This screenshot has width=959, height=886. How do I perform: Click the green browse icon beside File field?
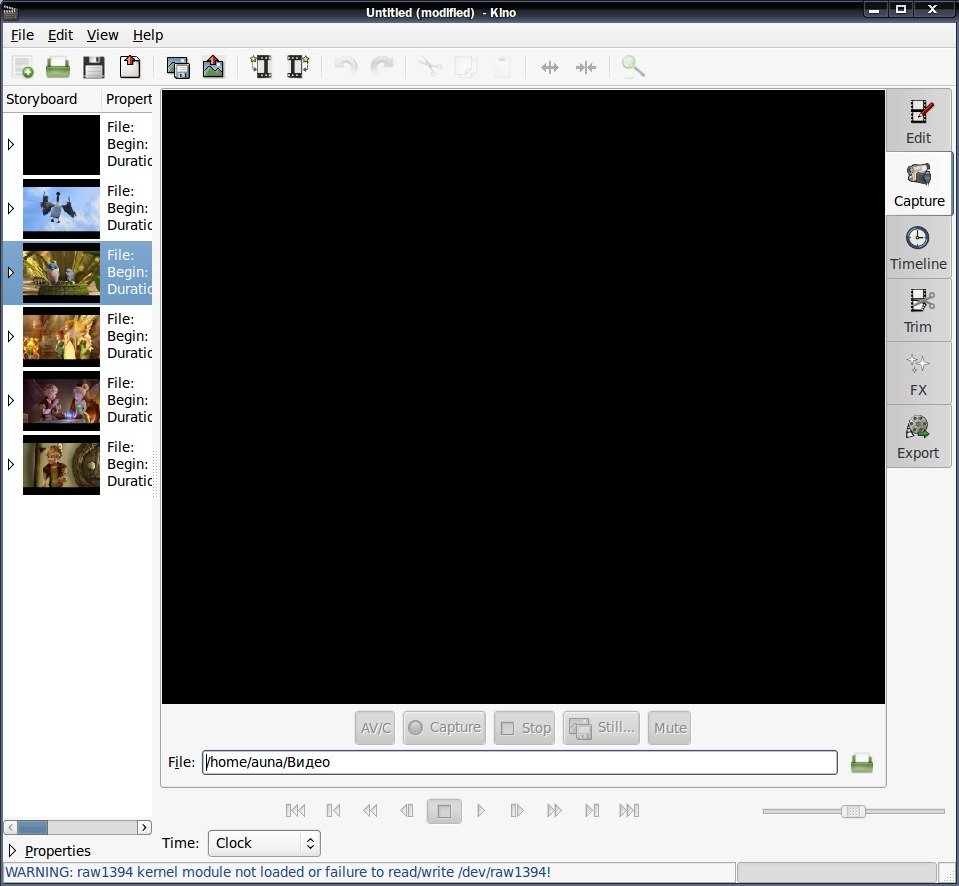coord(862,762)
